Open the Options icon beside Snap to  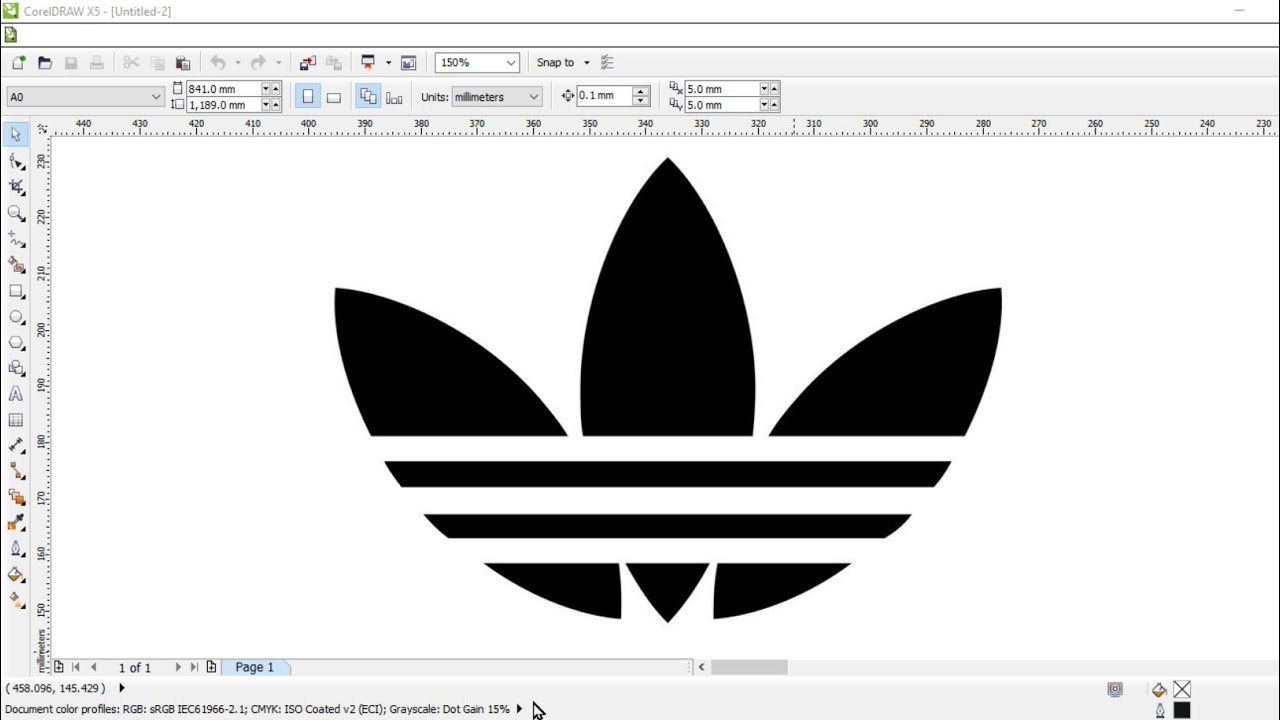click(607, 62)
